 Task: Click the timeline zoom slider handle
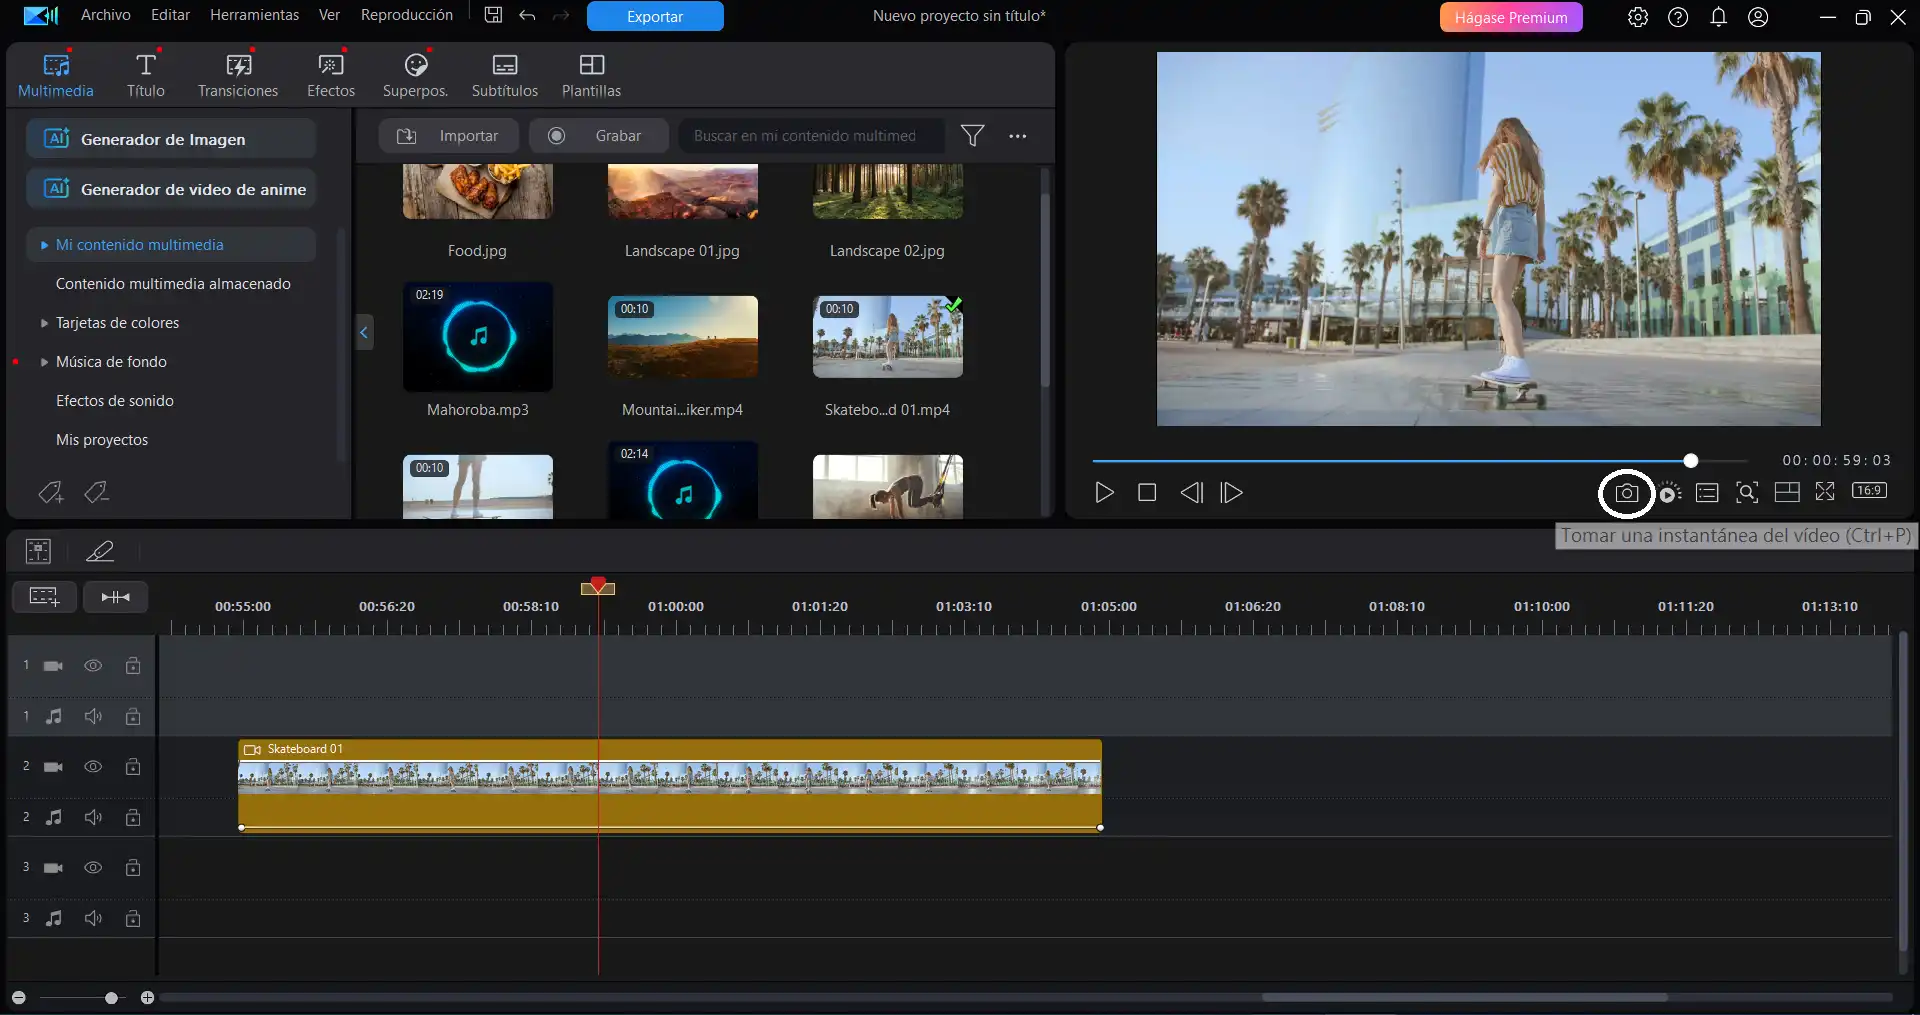tap(111, 998)
